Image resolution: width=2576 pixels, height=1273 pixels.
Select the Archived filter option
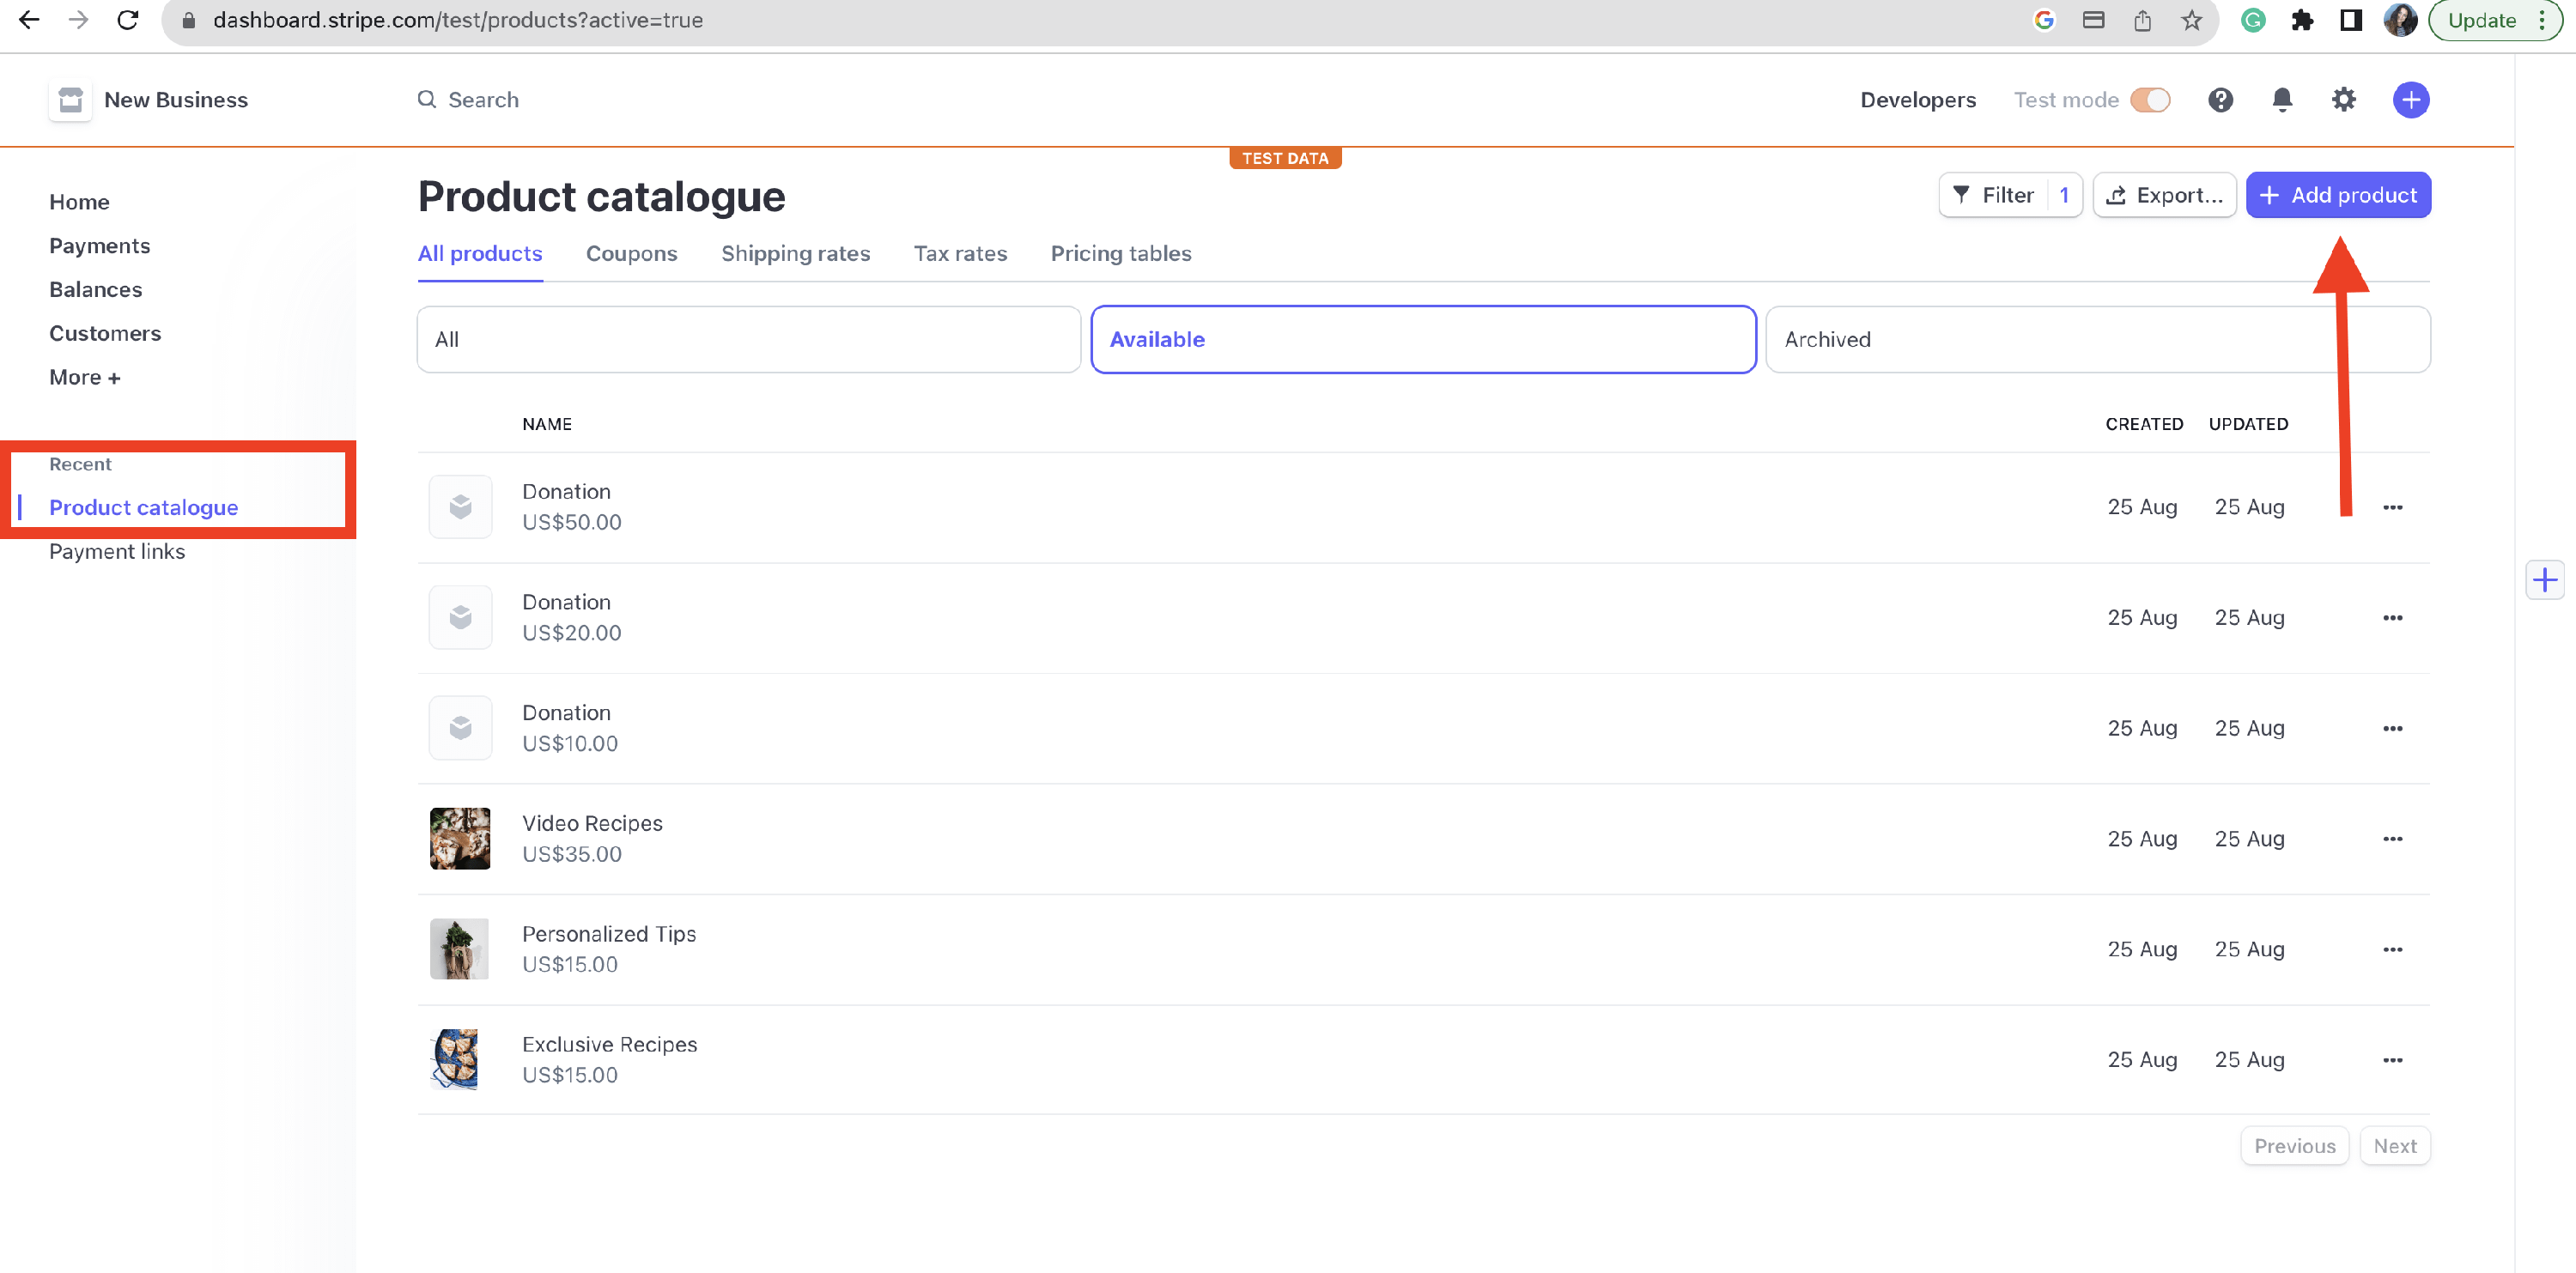2097,340
